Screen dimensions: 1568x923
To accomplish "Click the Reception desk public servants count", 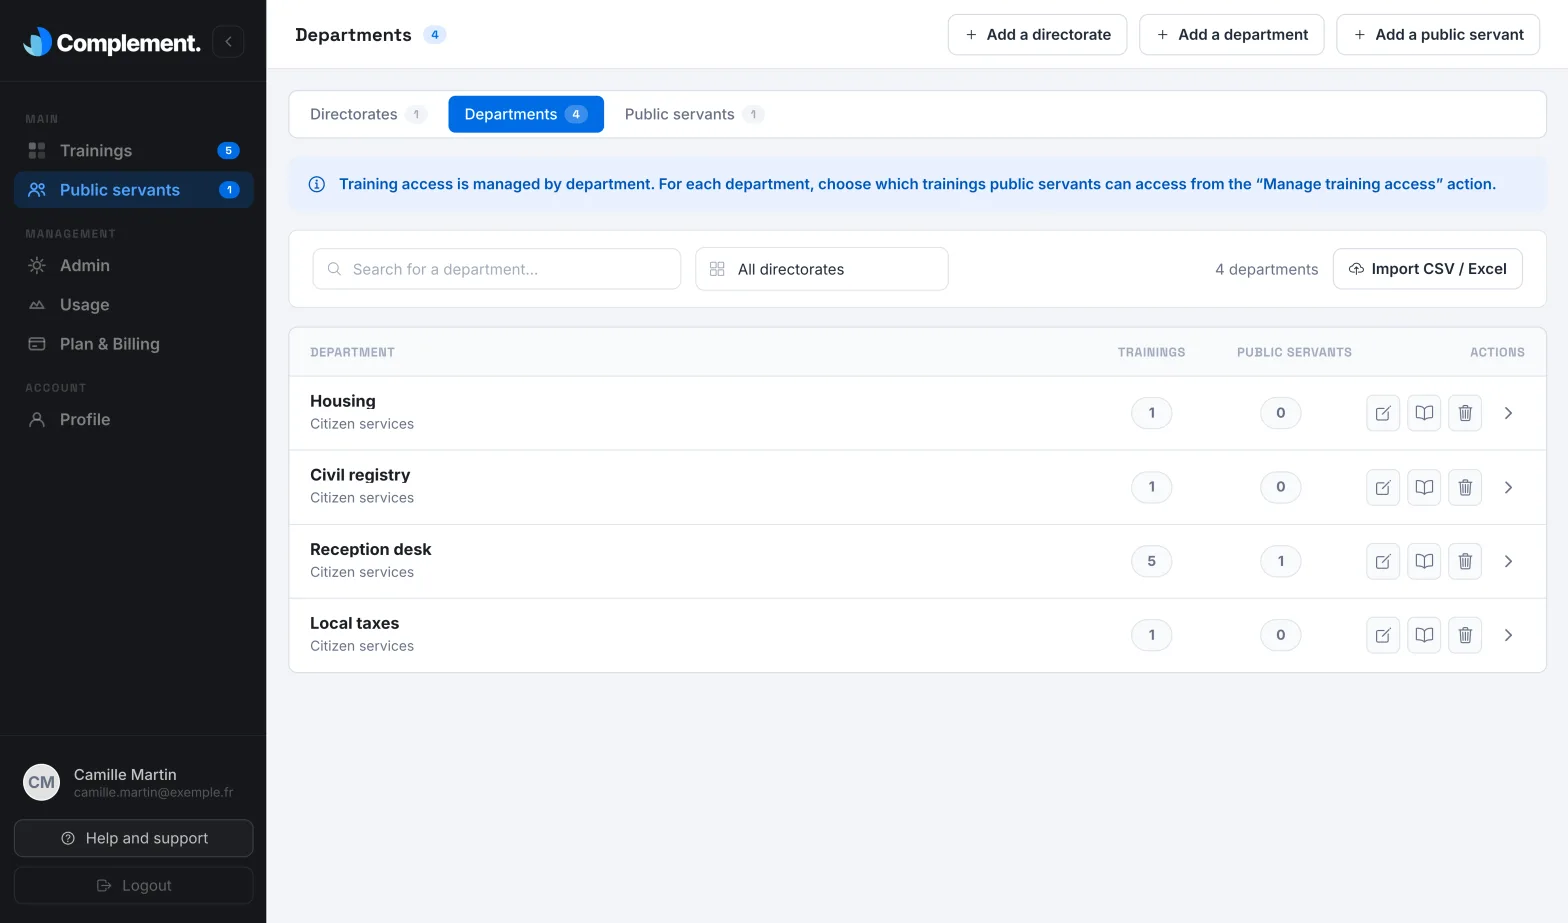I will click(1281, 561).
